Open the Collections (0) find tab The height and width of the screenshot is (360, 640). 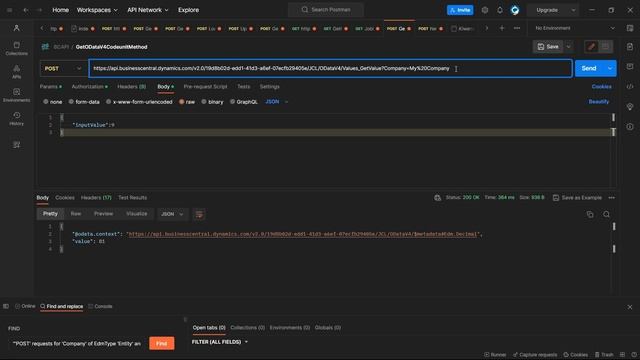[x=247, y=327]
